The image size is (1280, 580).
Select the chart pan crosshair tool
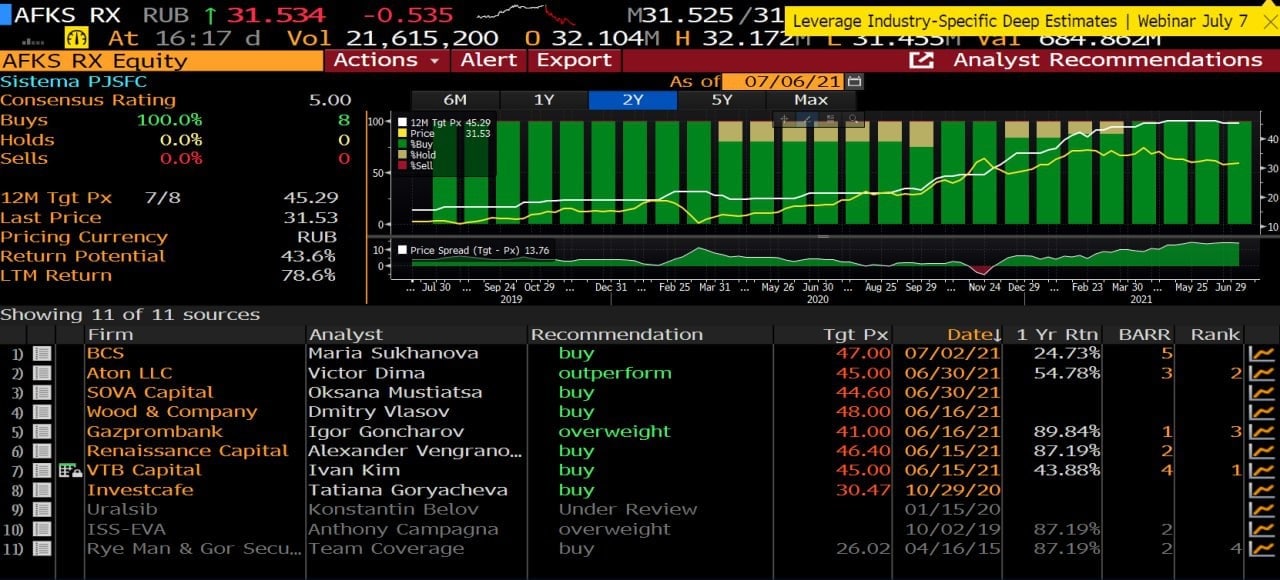(786, 119)
